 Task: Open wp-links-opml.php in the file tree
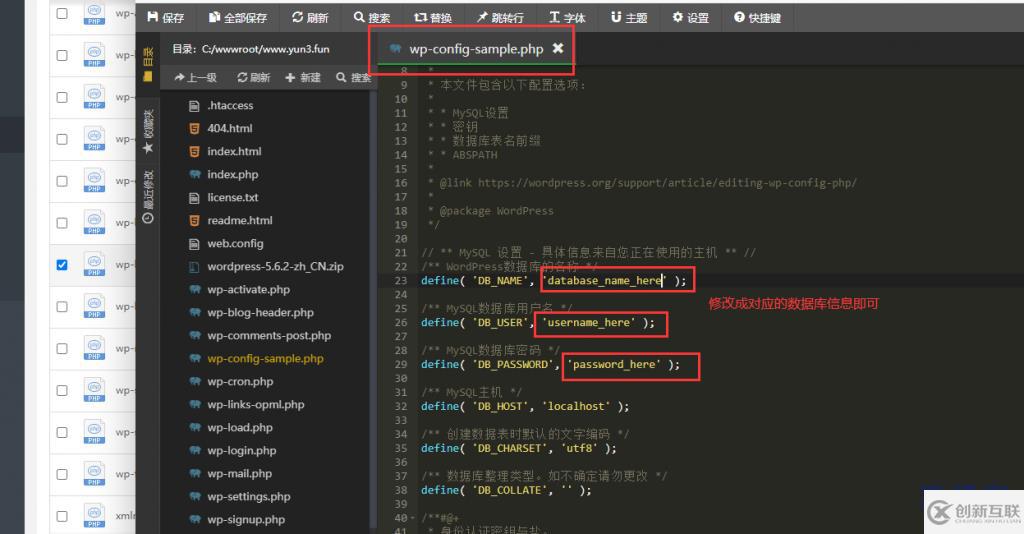[255, 405]
